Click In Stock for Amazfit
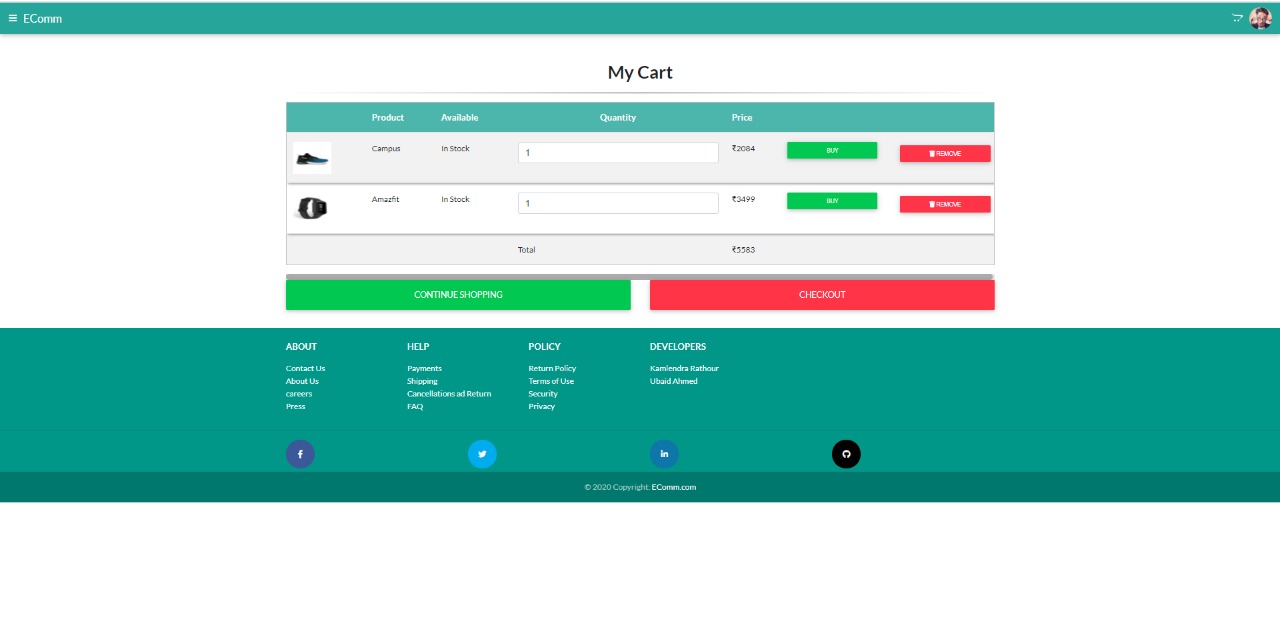The height and width of the screenshot is (619, 1280). tap(455, 199)
